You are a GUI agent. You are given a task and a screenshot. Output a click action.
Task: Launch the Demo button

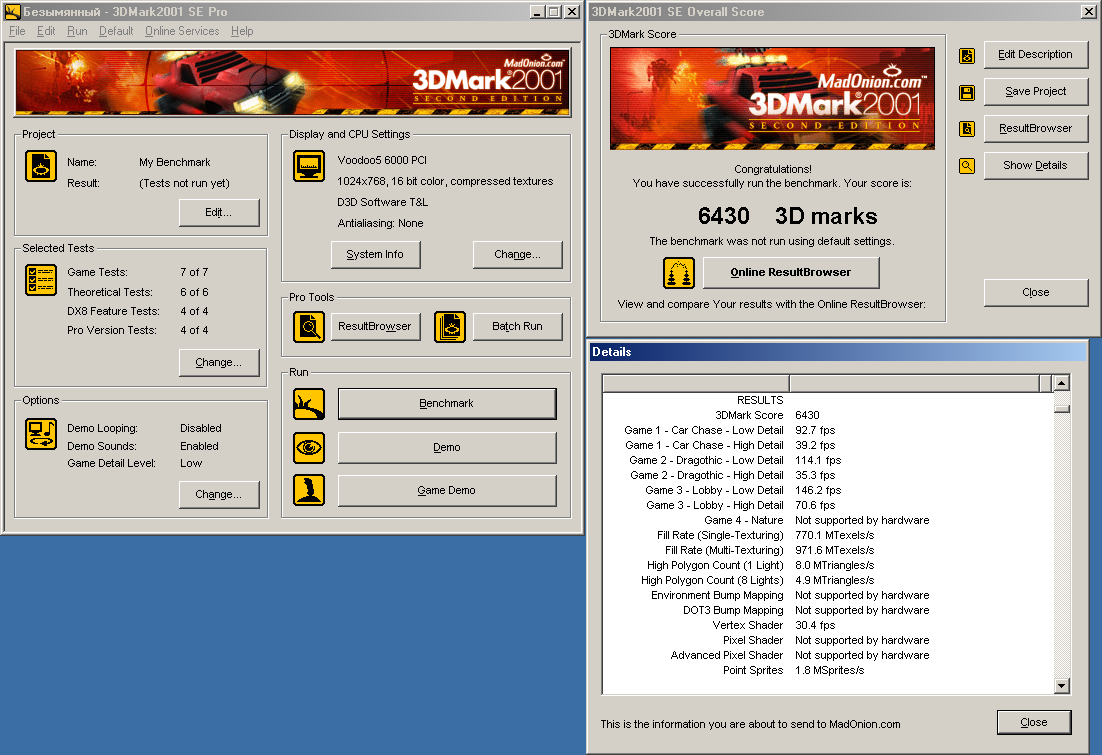[x=447, y=448]
